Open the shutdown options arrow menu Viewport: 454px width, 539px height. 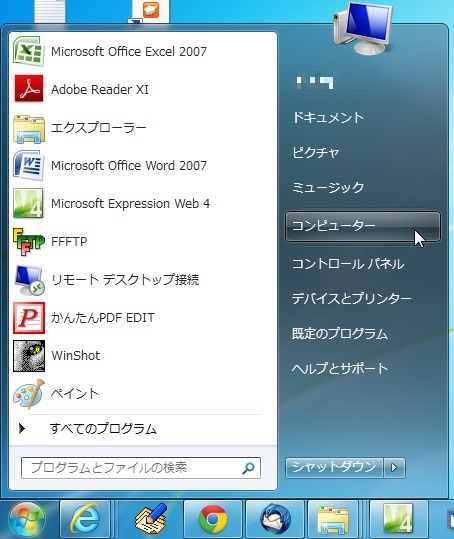coord(394,468)
